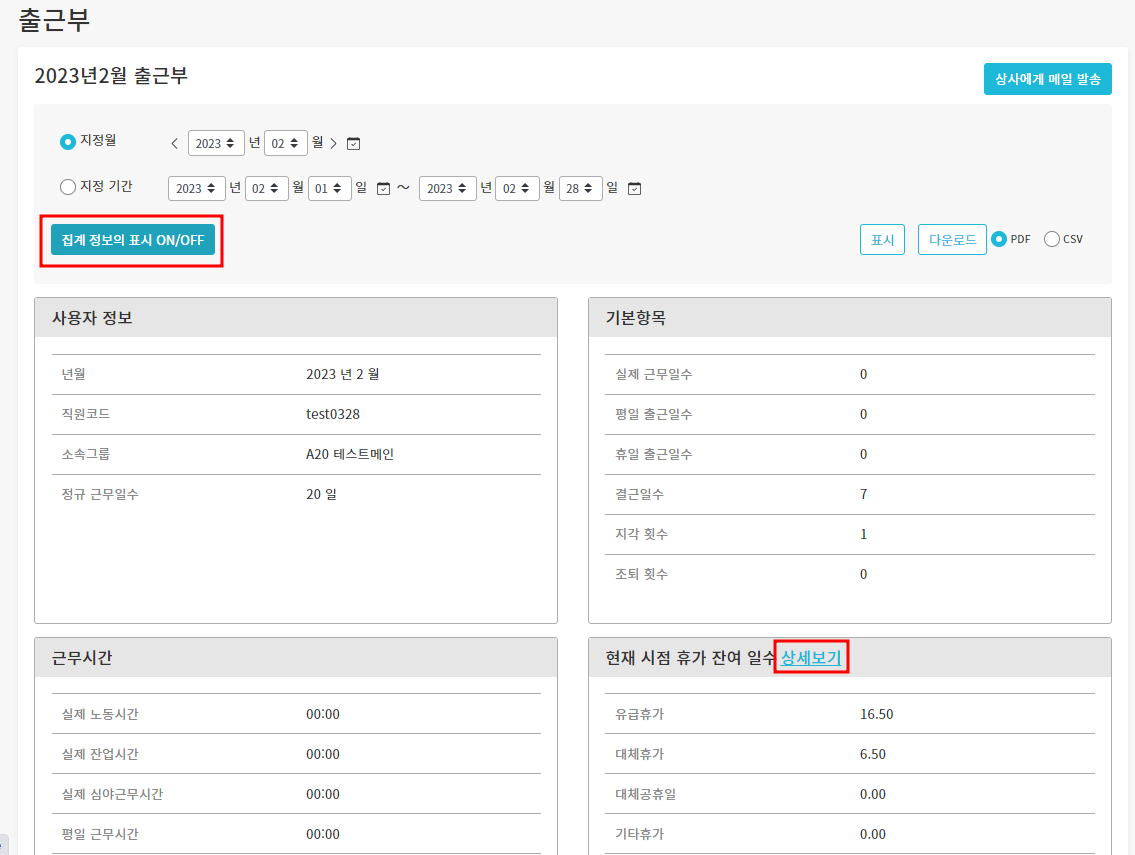Open the 상세보기 link for remaining leave
The height and width of the screenshot is (855, 1135).
[x=811, y=658]
